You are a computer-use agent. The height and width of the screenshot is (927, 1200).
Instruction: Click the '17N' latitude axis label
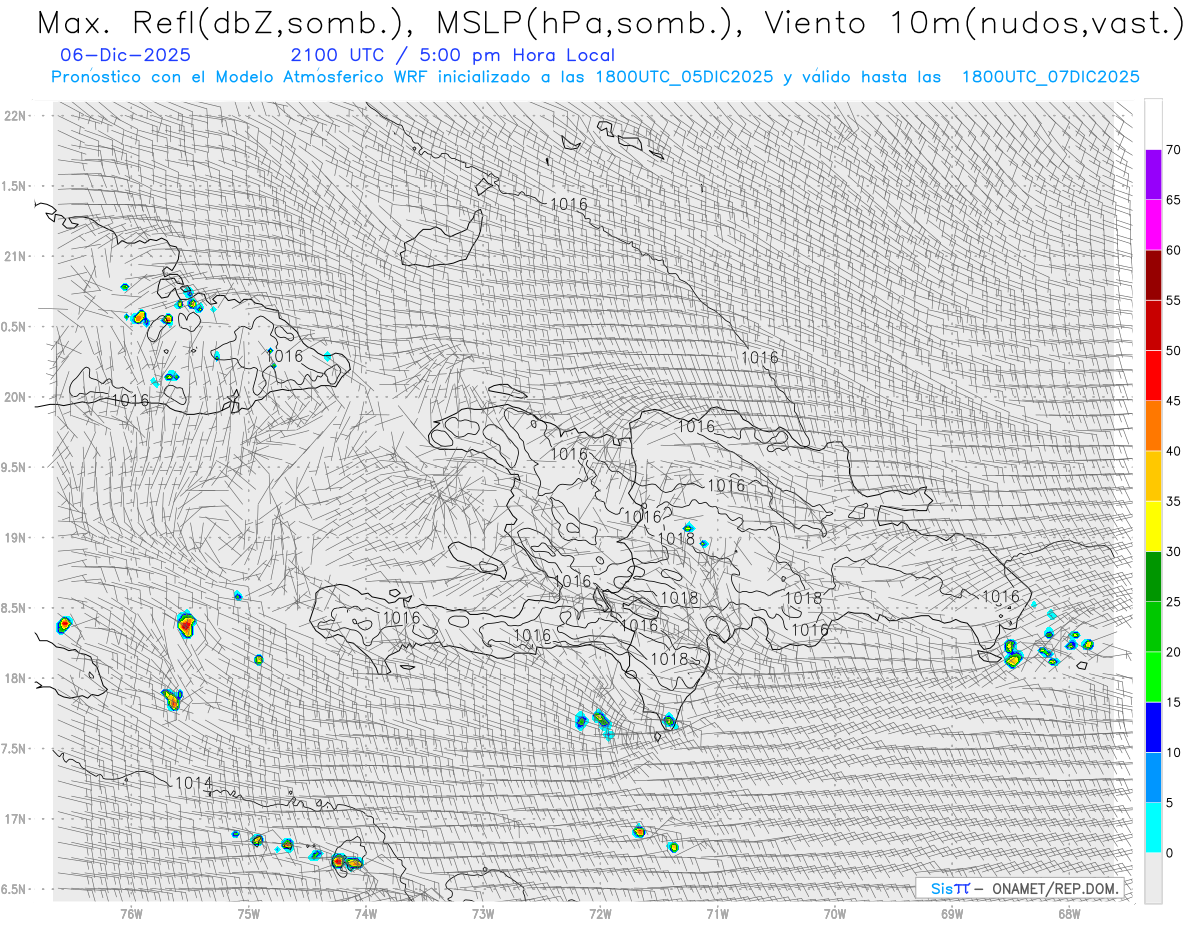14,819
